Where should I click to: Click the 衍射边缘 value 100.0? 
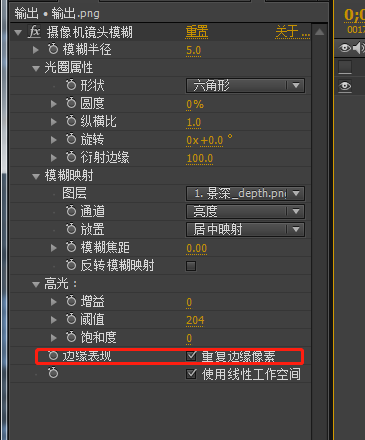click(x=200, y=159)
